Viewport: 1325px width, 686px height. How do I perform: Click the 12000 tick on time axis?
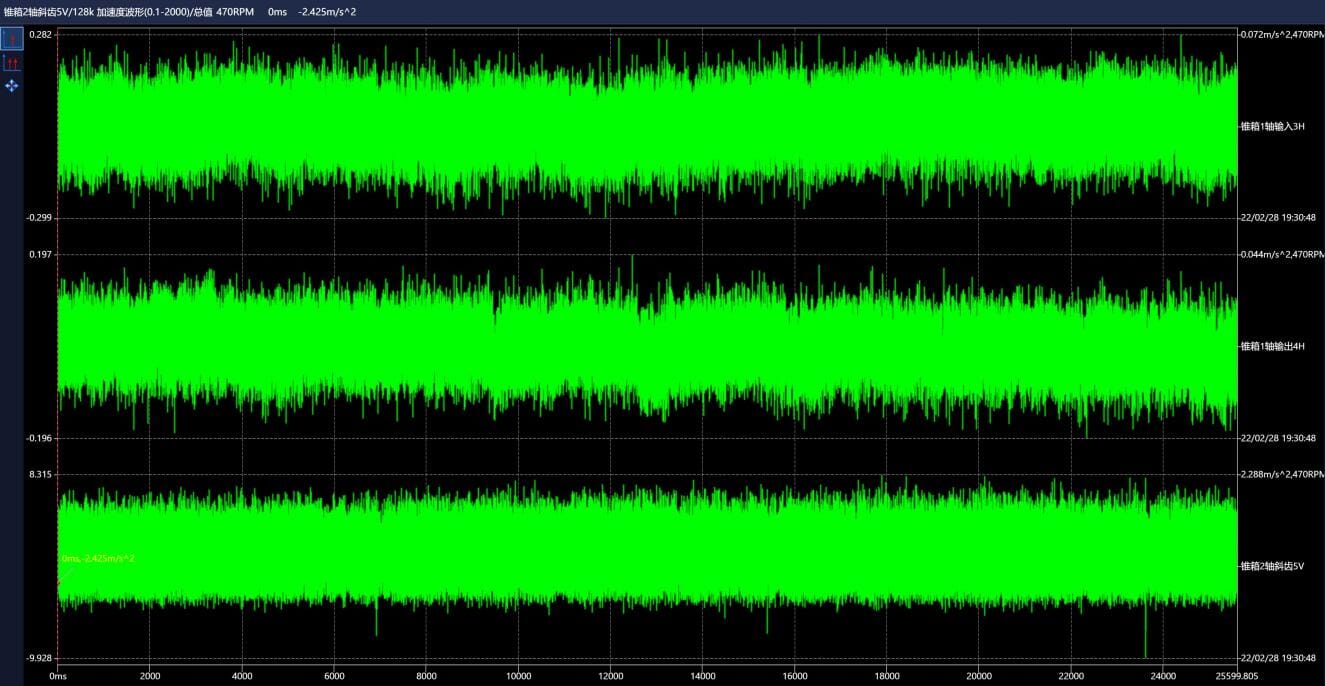pyautogui.click(x=609, y=676)
